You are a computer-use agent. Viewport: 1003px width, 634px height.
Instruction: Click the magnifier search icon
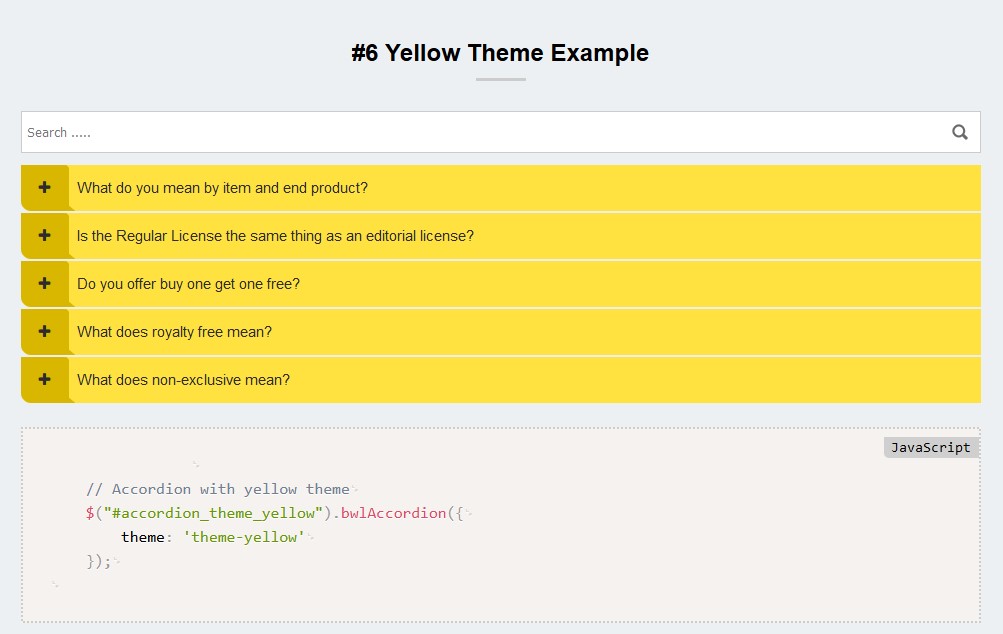coord(960,132)
